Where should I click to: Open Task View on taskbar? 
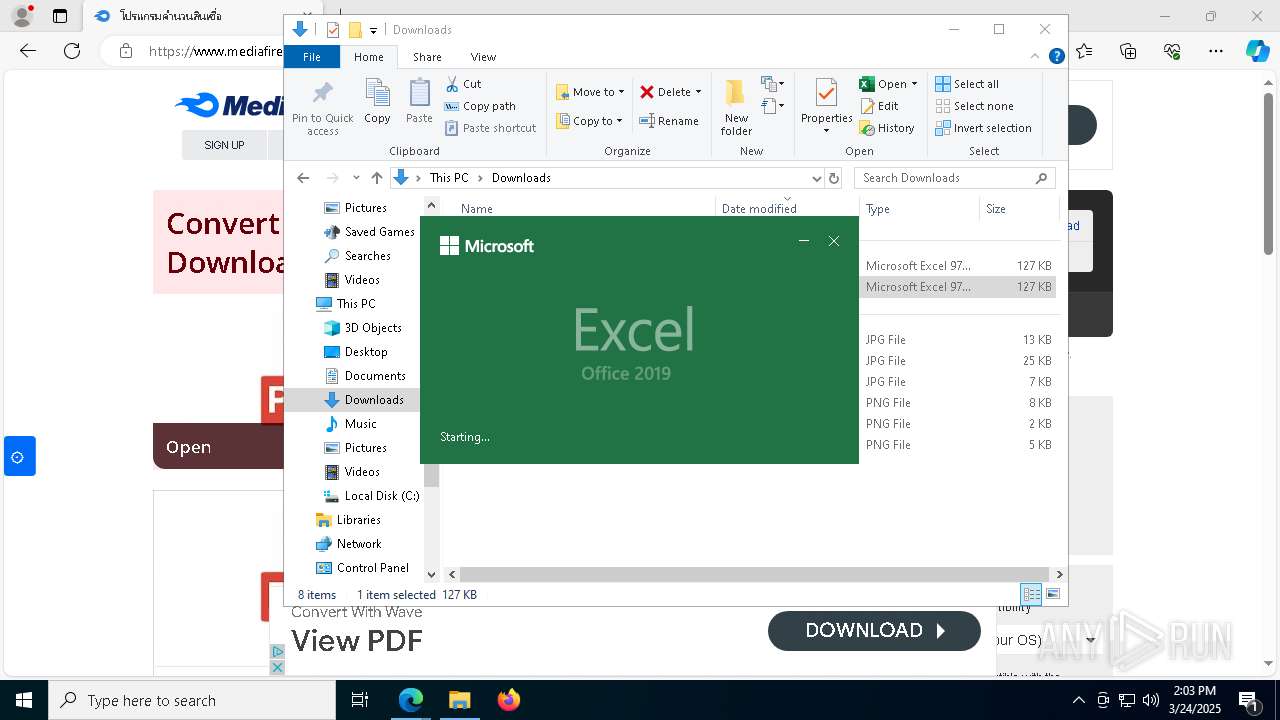360,700
